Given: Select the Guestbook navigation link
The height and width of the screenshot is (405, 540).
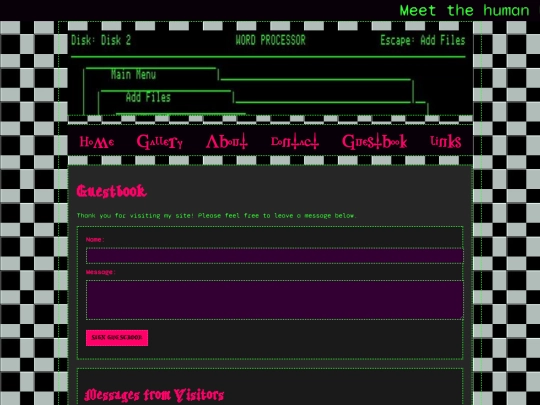Looking at the screenshot, I should click(375, 142).
